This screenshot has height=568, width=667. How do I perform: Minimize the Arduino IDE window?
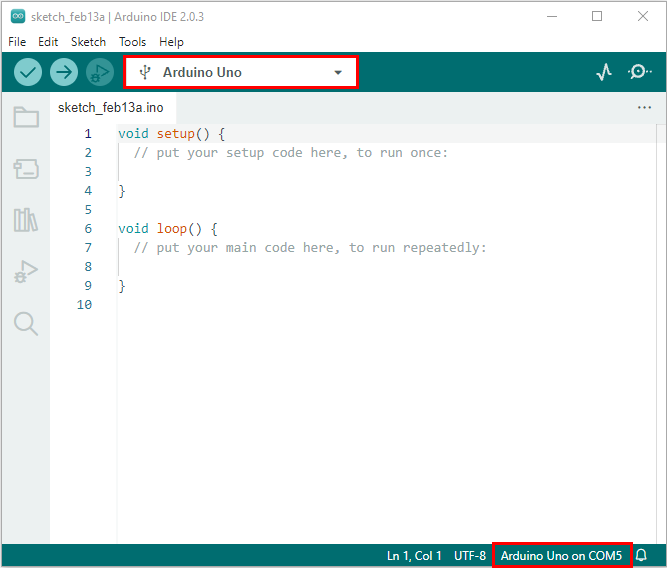552,16
